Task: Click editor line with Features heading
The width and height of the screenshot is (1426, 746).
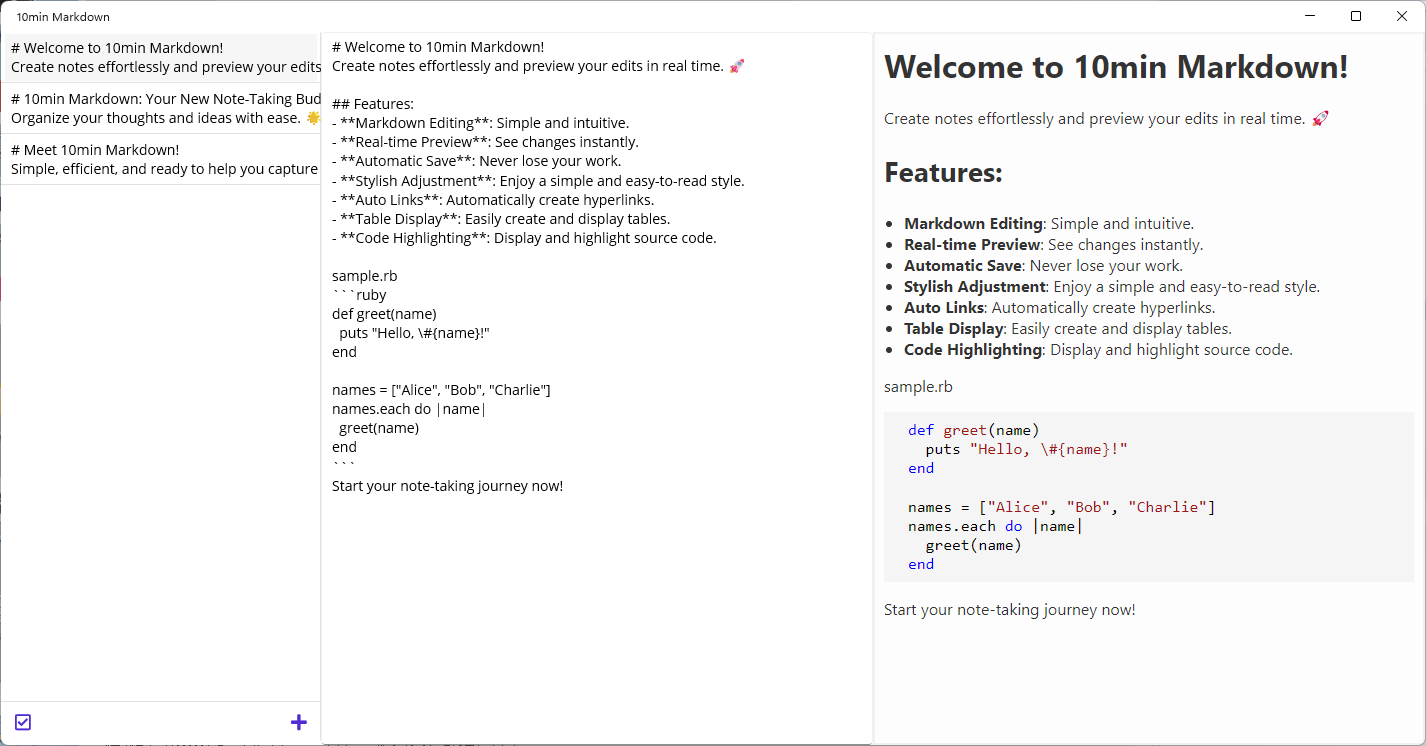Action: [x=373, y=104]
